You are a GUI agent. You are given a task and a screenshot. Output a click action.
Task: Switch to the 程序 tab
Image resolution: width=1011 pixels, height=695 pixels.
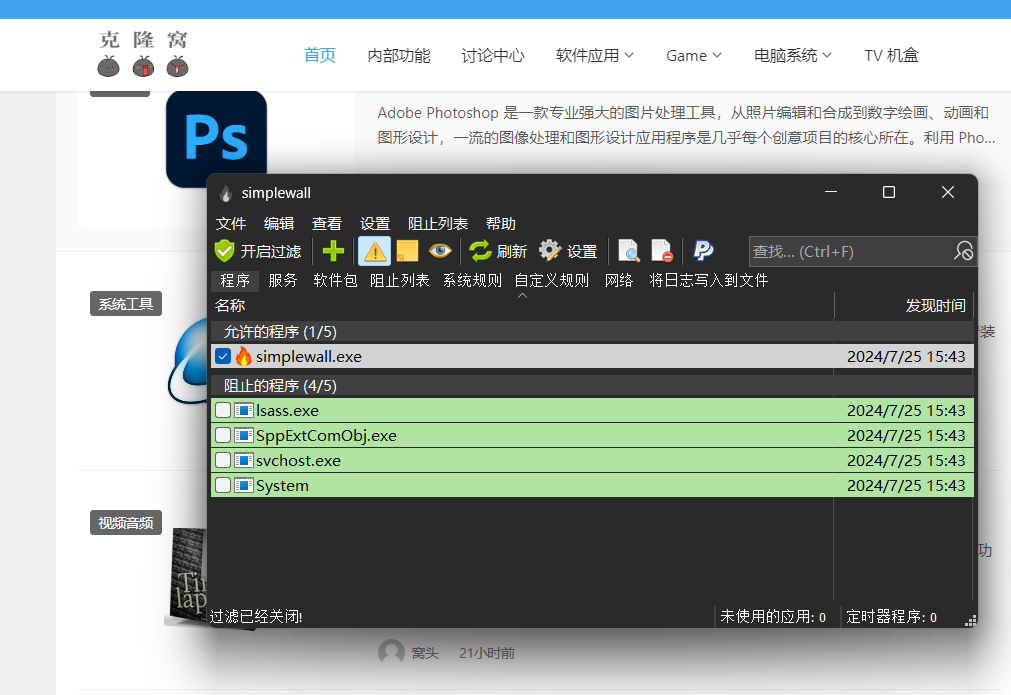pos(235,280)
